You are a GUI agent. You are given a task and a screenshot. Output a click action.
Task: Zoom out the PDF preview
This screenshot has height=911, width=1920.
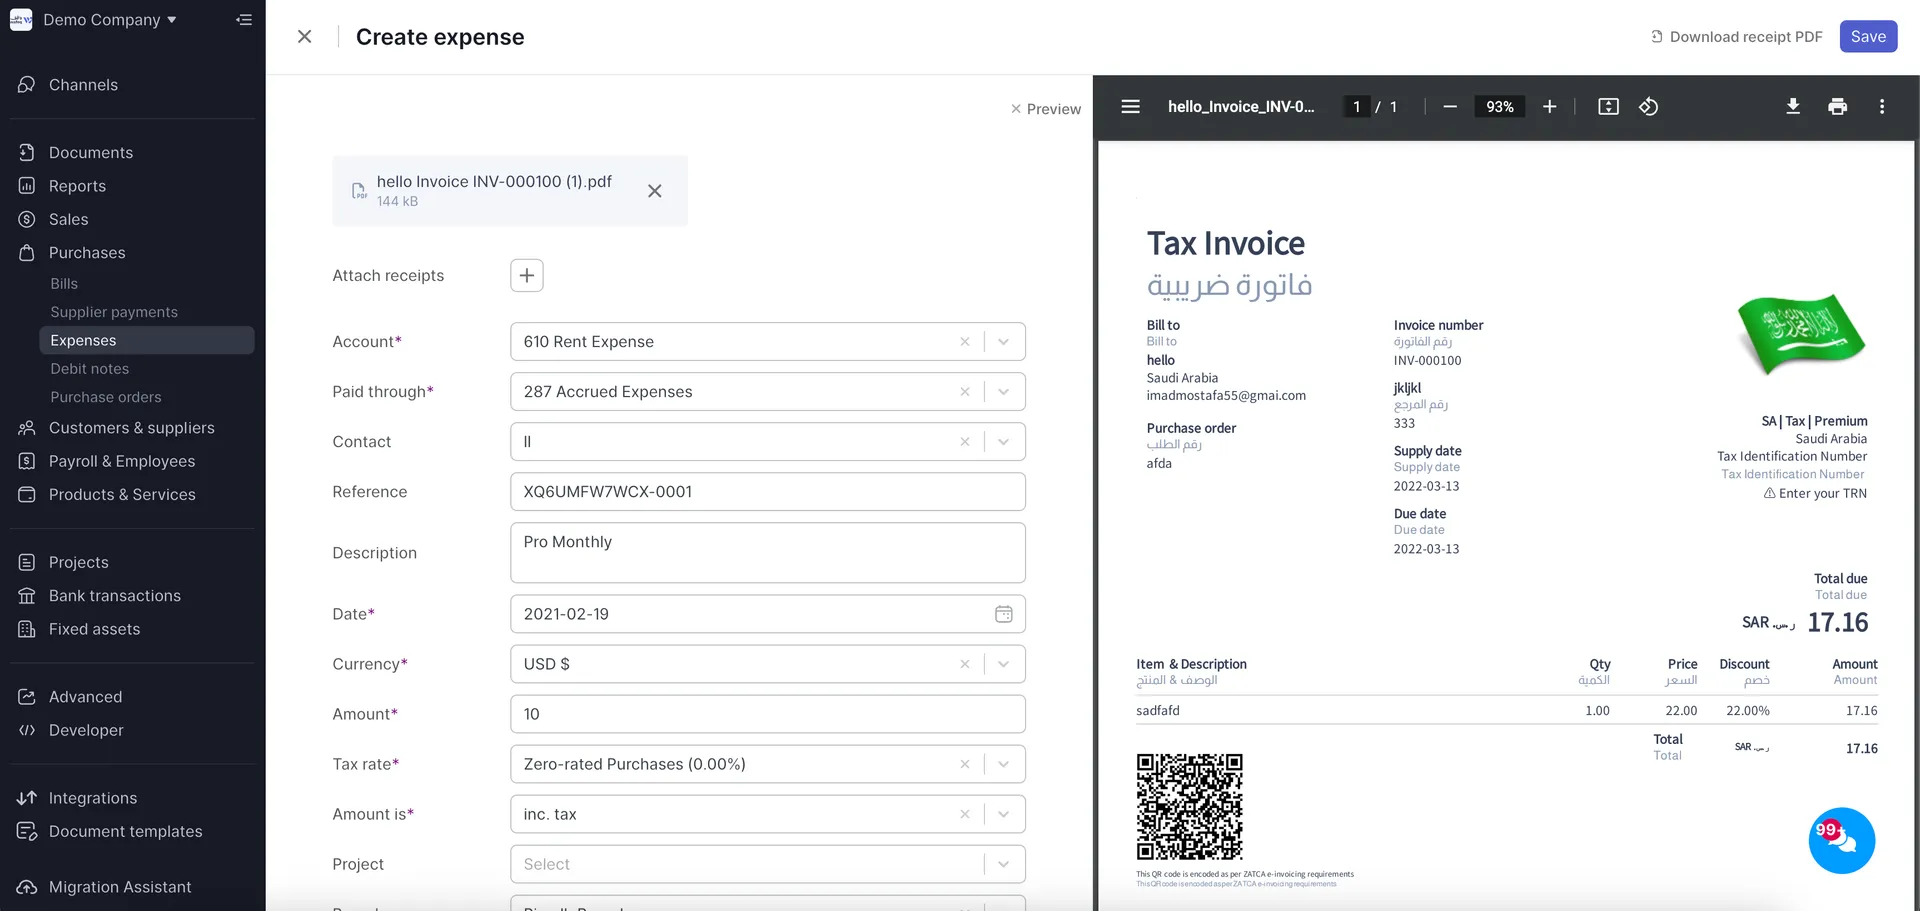point(1450,107)
